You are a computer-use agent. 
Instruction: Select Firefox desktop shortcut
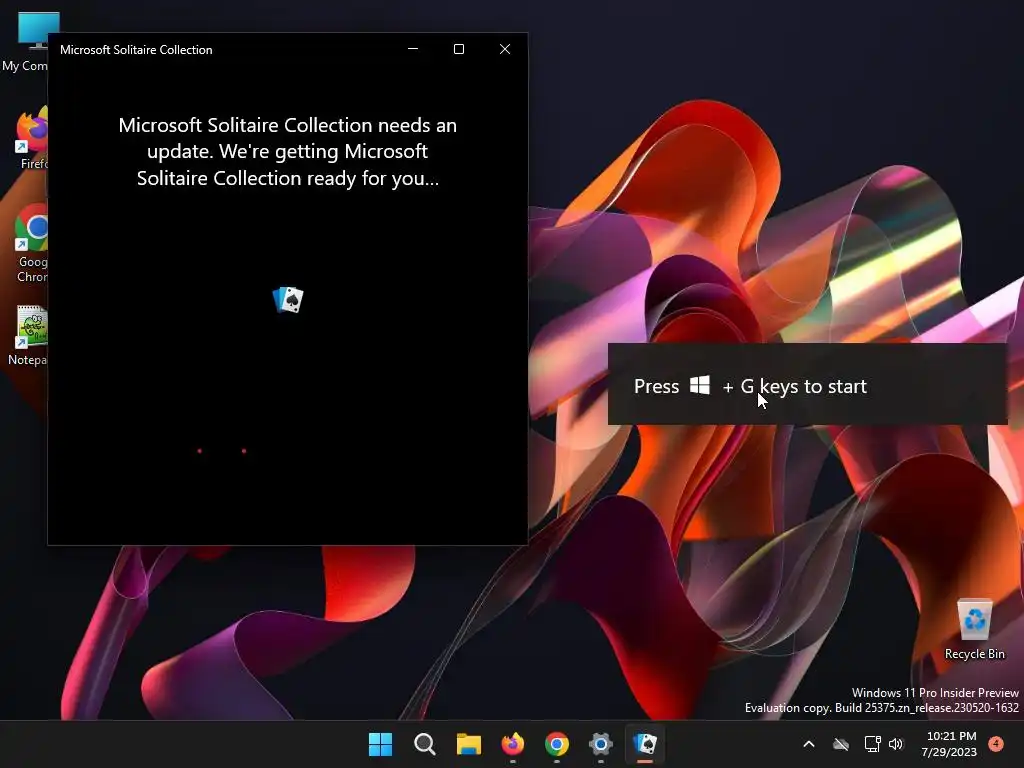[31, 139]
